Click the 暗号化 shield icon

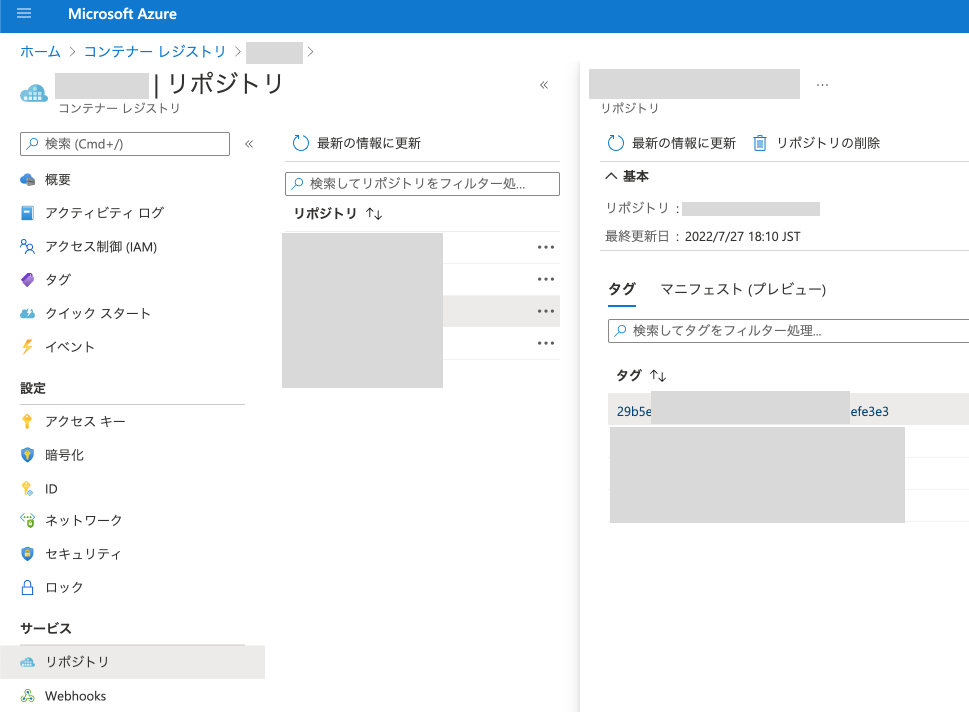click(27, 456)
